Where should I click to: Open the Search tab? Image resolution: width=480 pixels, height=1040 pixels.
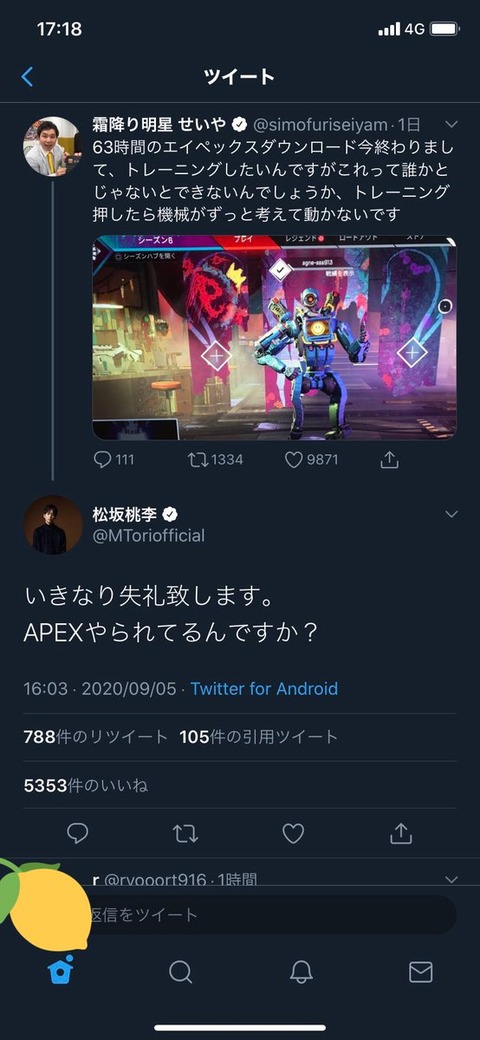coord(180,972)
